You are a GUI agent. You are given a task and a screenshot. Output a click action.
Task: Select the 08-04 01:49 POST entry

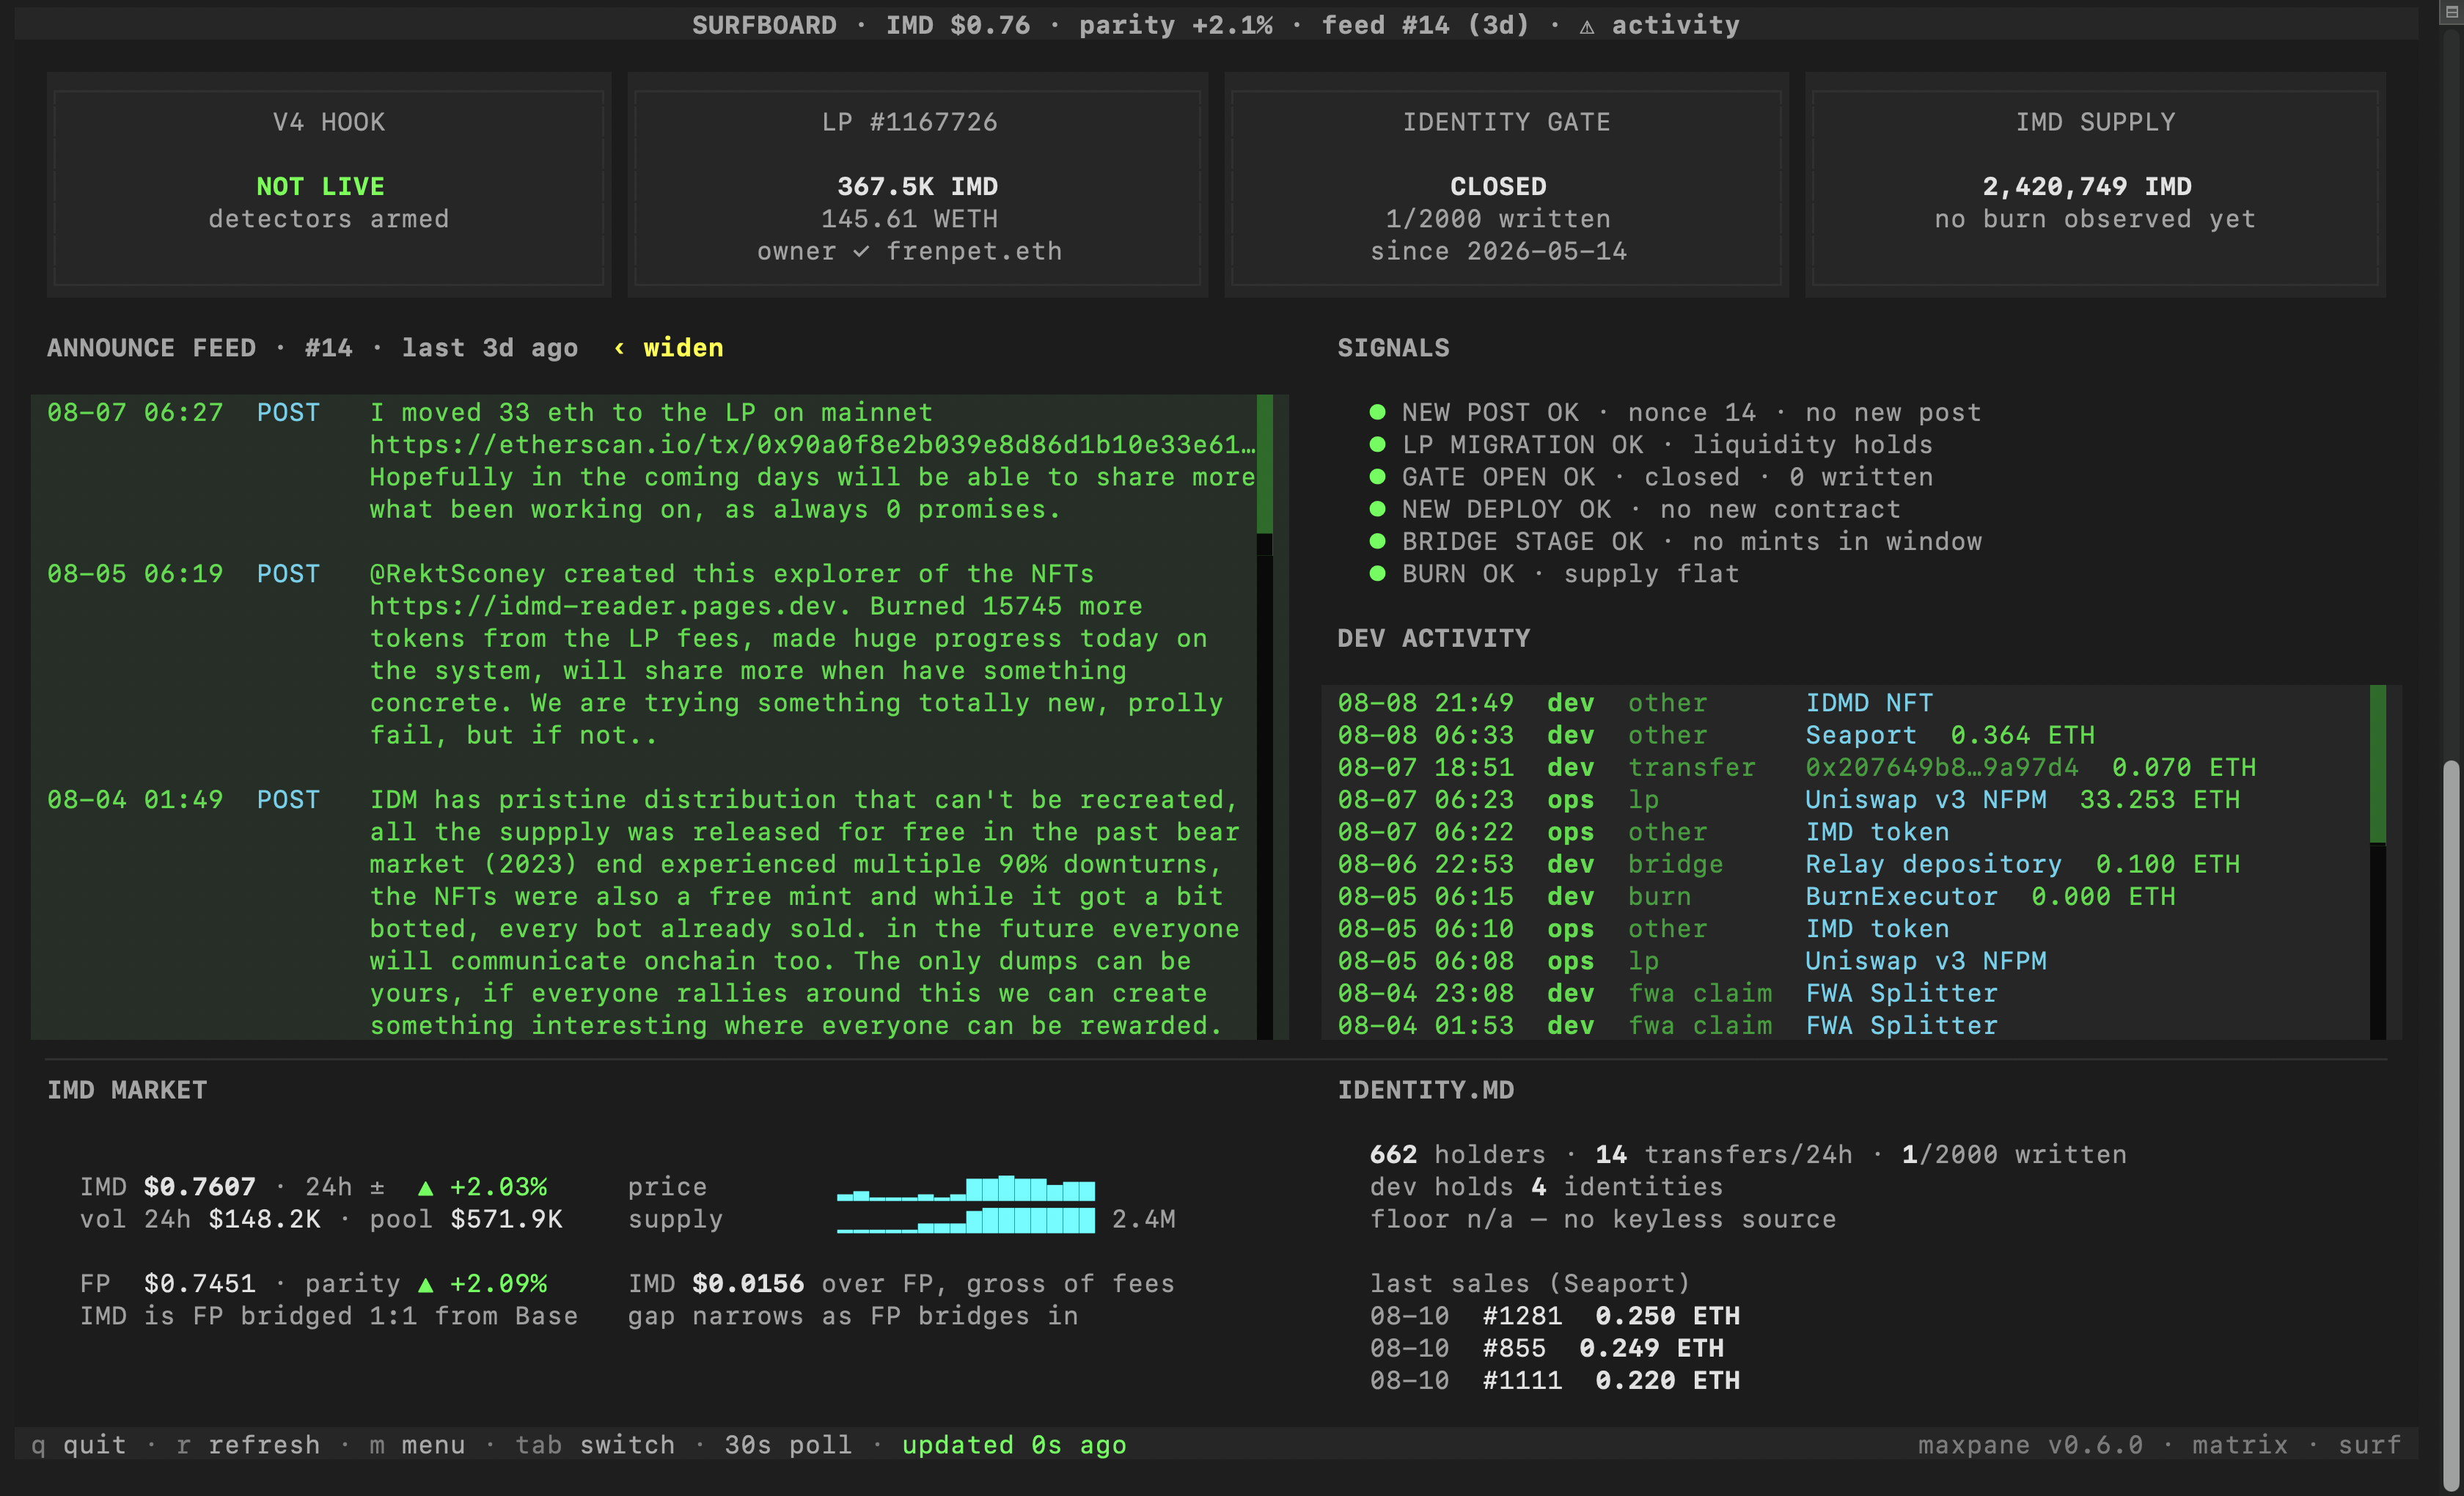(651, 912)
